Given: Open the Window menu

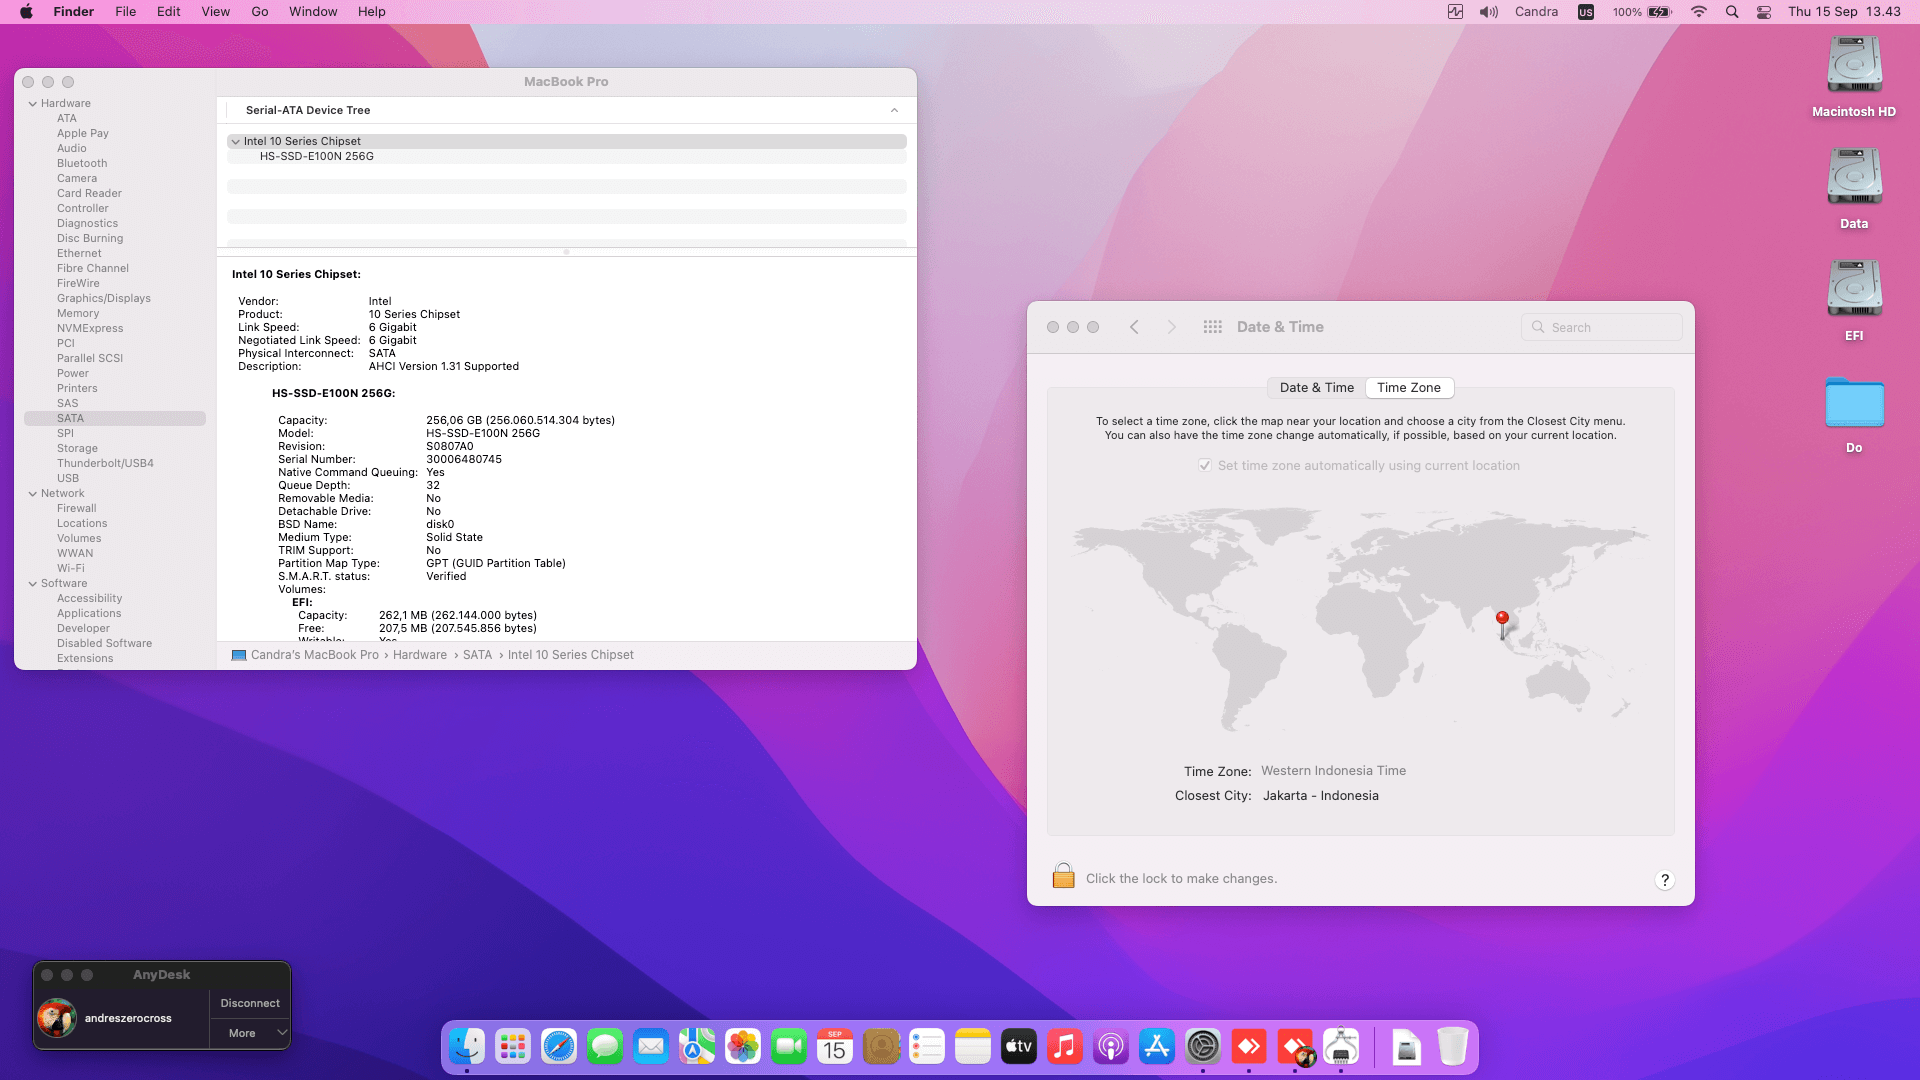Looking at the screenshot, I should click(313, 12).
